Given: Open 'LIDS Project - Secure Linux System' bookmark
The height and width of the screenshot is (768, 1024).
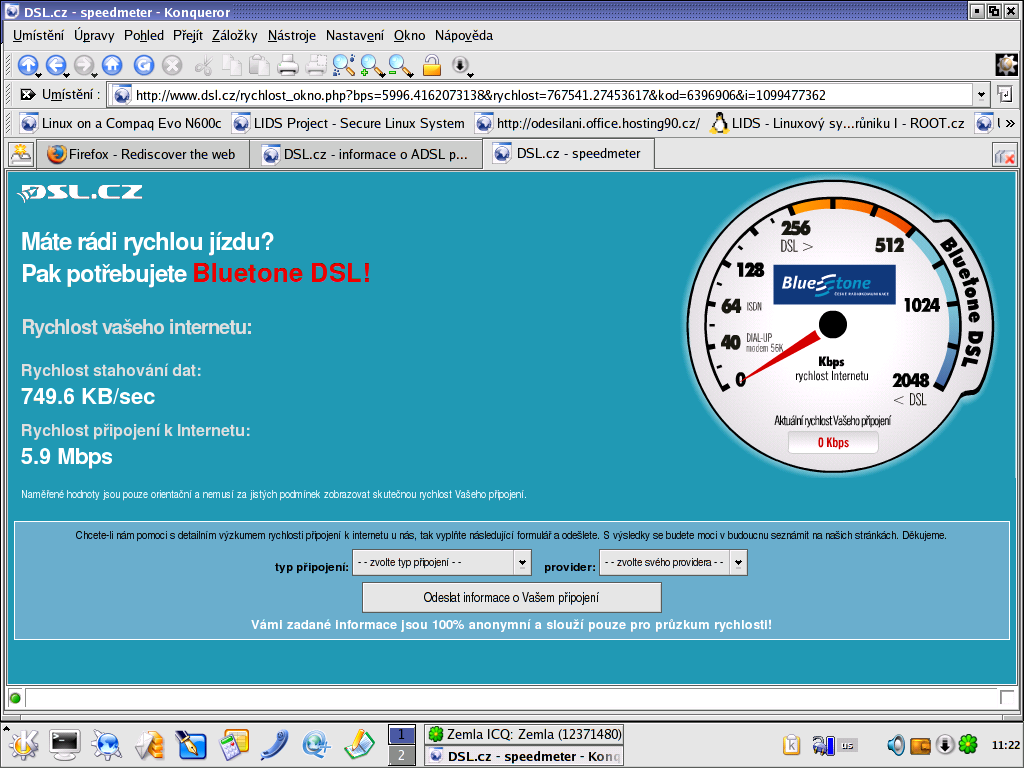Looking at the screenshot, I should click(349, 123).
